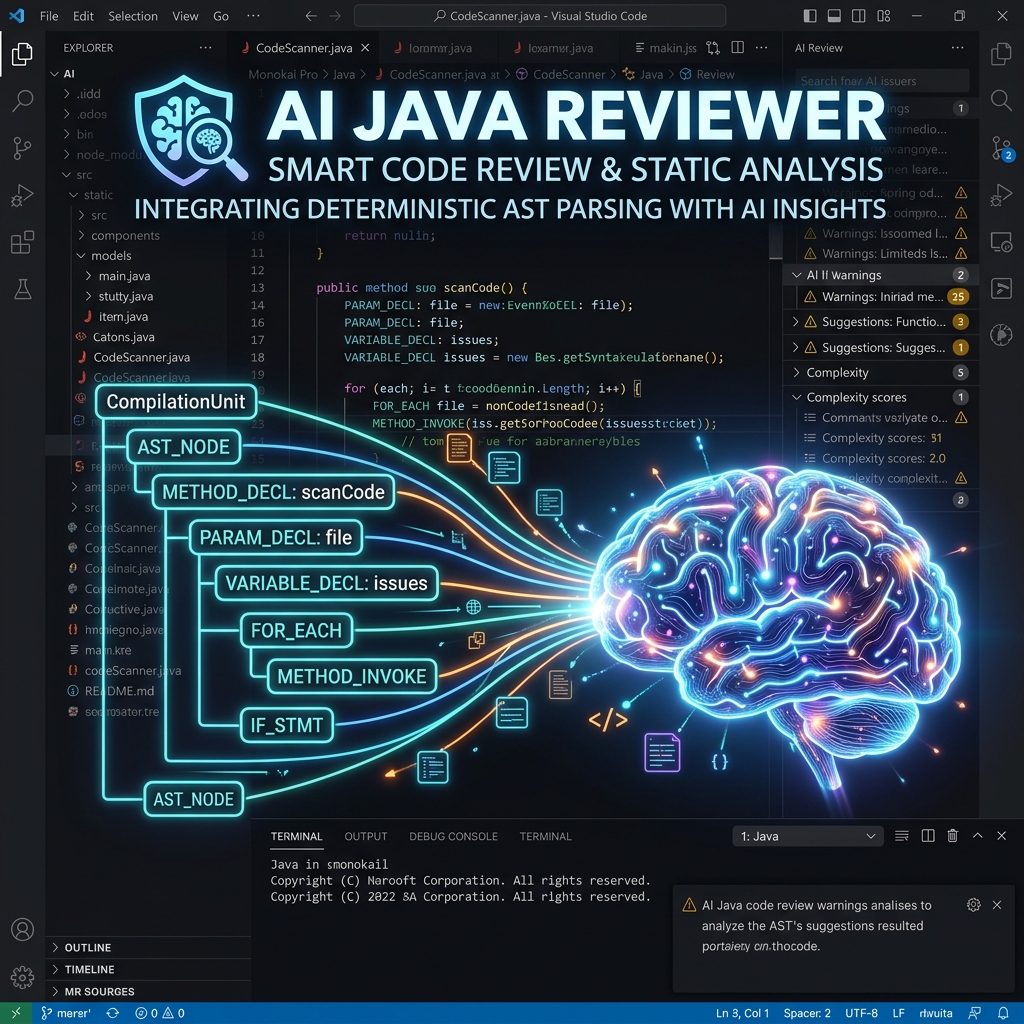Click the sync changes icon in status bar
Image resolution: width=1024 pixels, height=1024 pixels.
(112, 1013)
